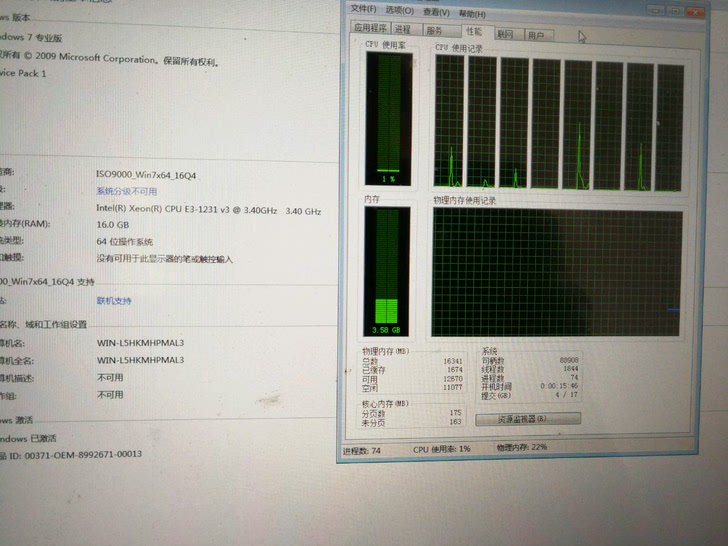
Task: Click the 句柄数 value 88908
Action: (x=569, y=360)
